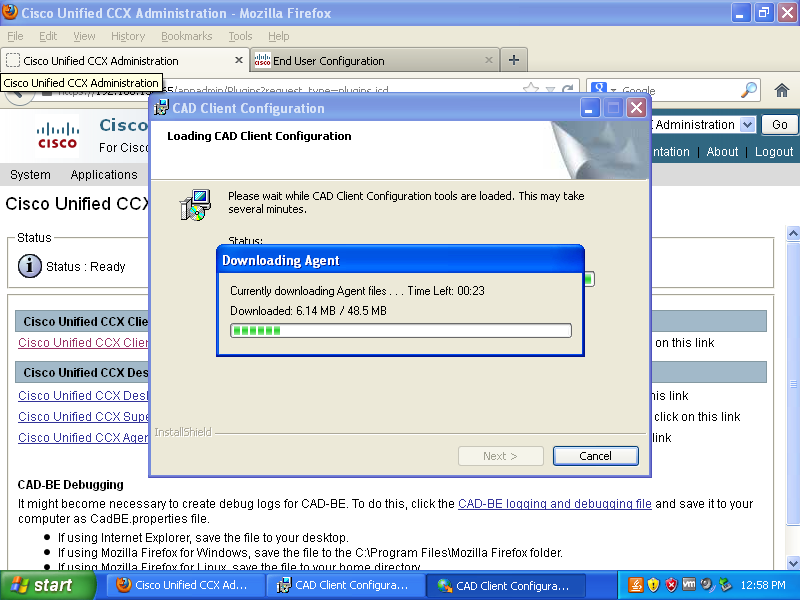
Task: Click the Cisco logo on the page
Action: point(58,136)
